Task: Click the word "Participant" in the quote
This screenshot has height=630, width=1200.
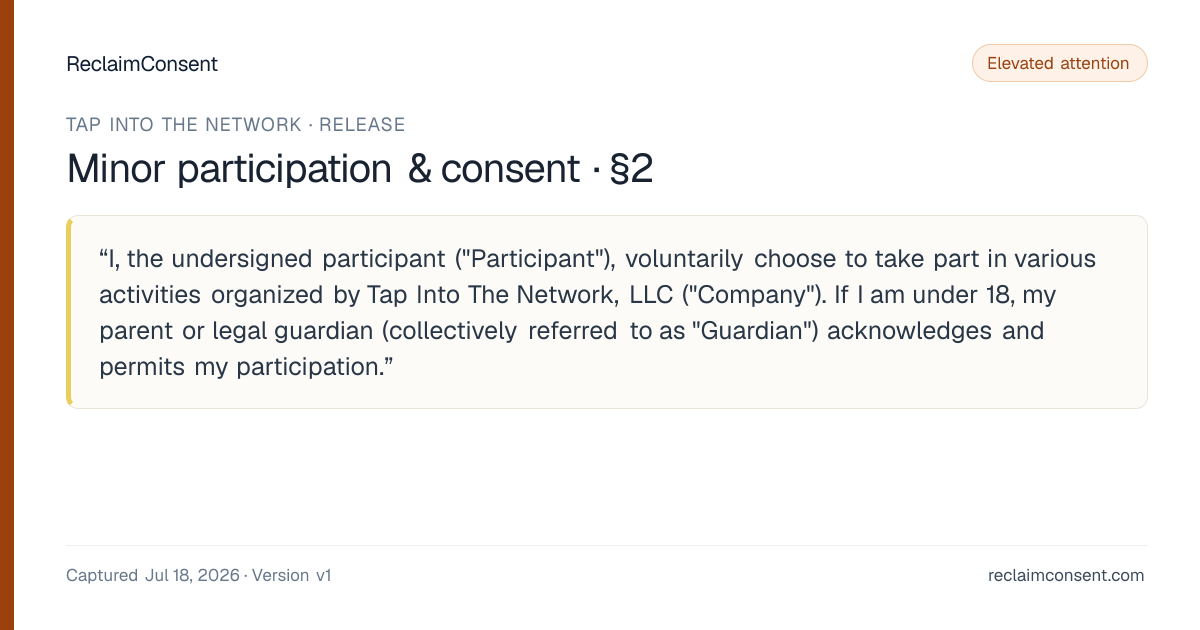Action: tap(533, 259)
